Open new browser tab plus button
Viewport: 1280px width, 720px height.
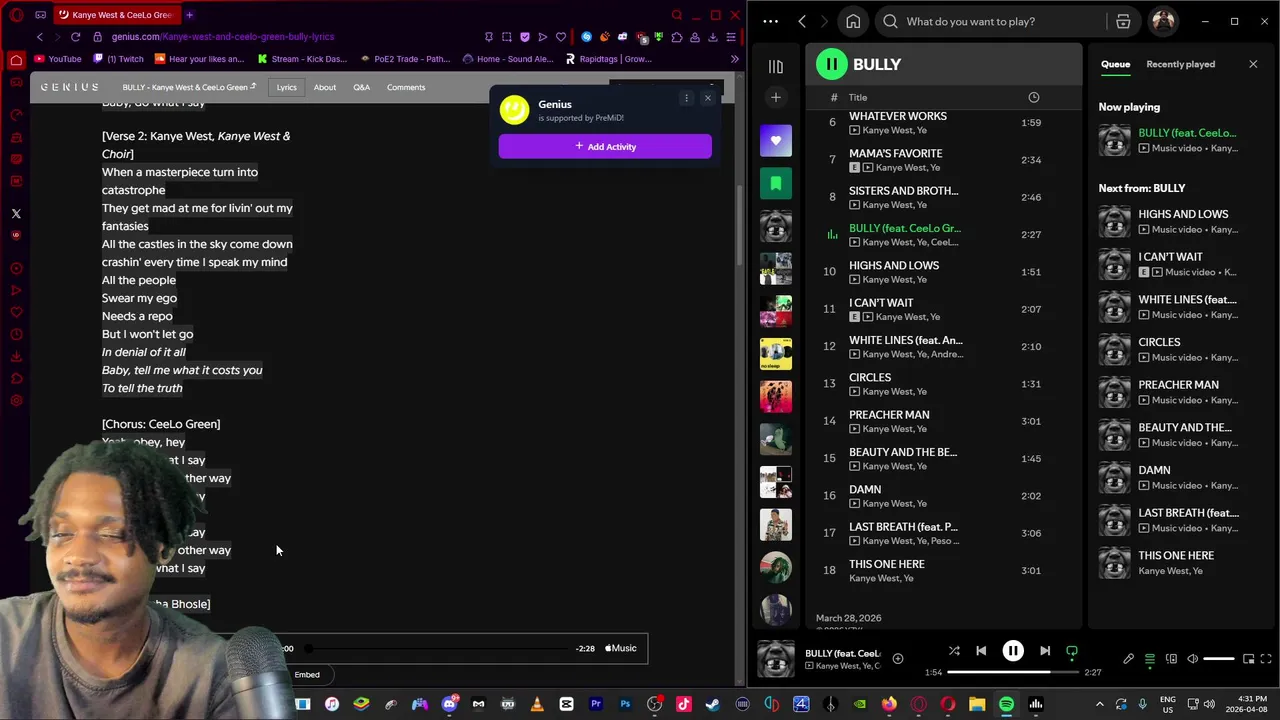(x=189, y=15)
